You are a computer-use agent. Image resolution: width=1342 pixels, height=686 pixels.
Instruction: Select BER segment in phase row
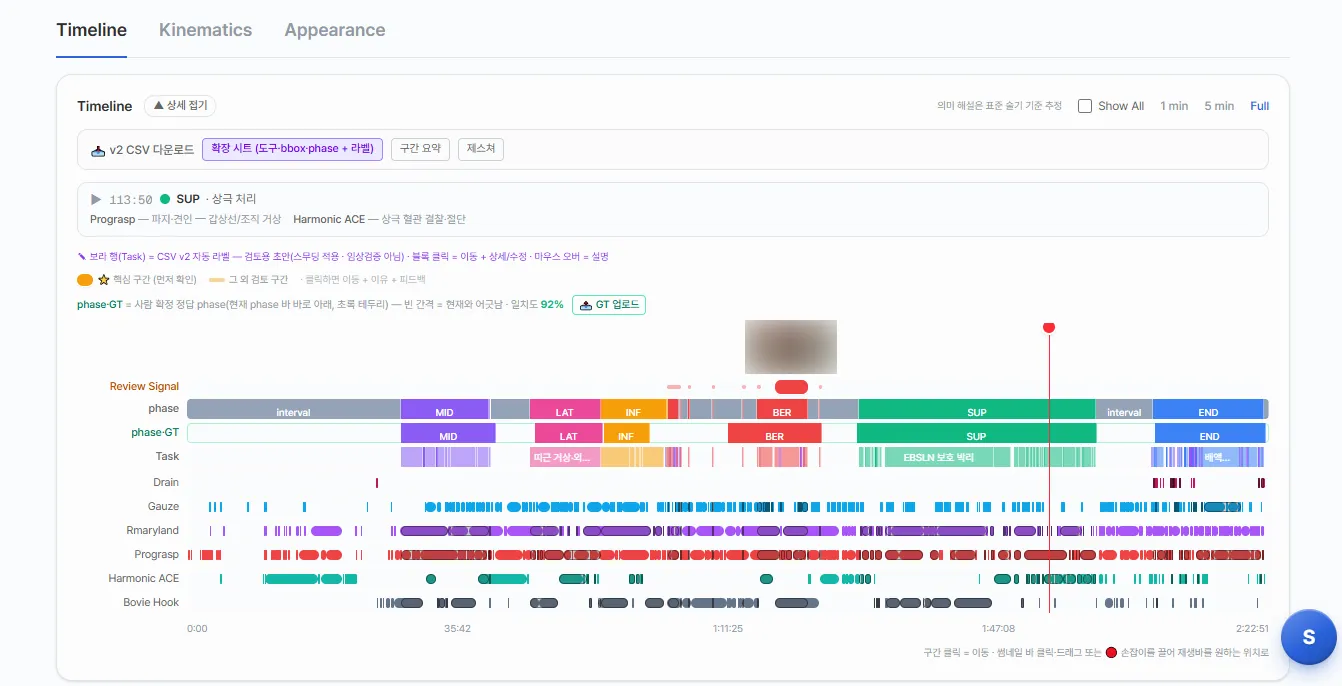coord(782,409)
